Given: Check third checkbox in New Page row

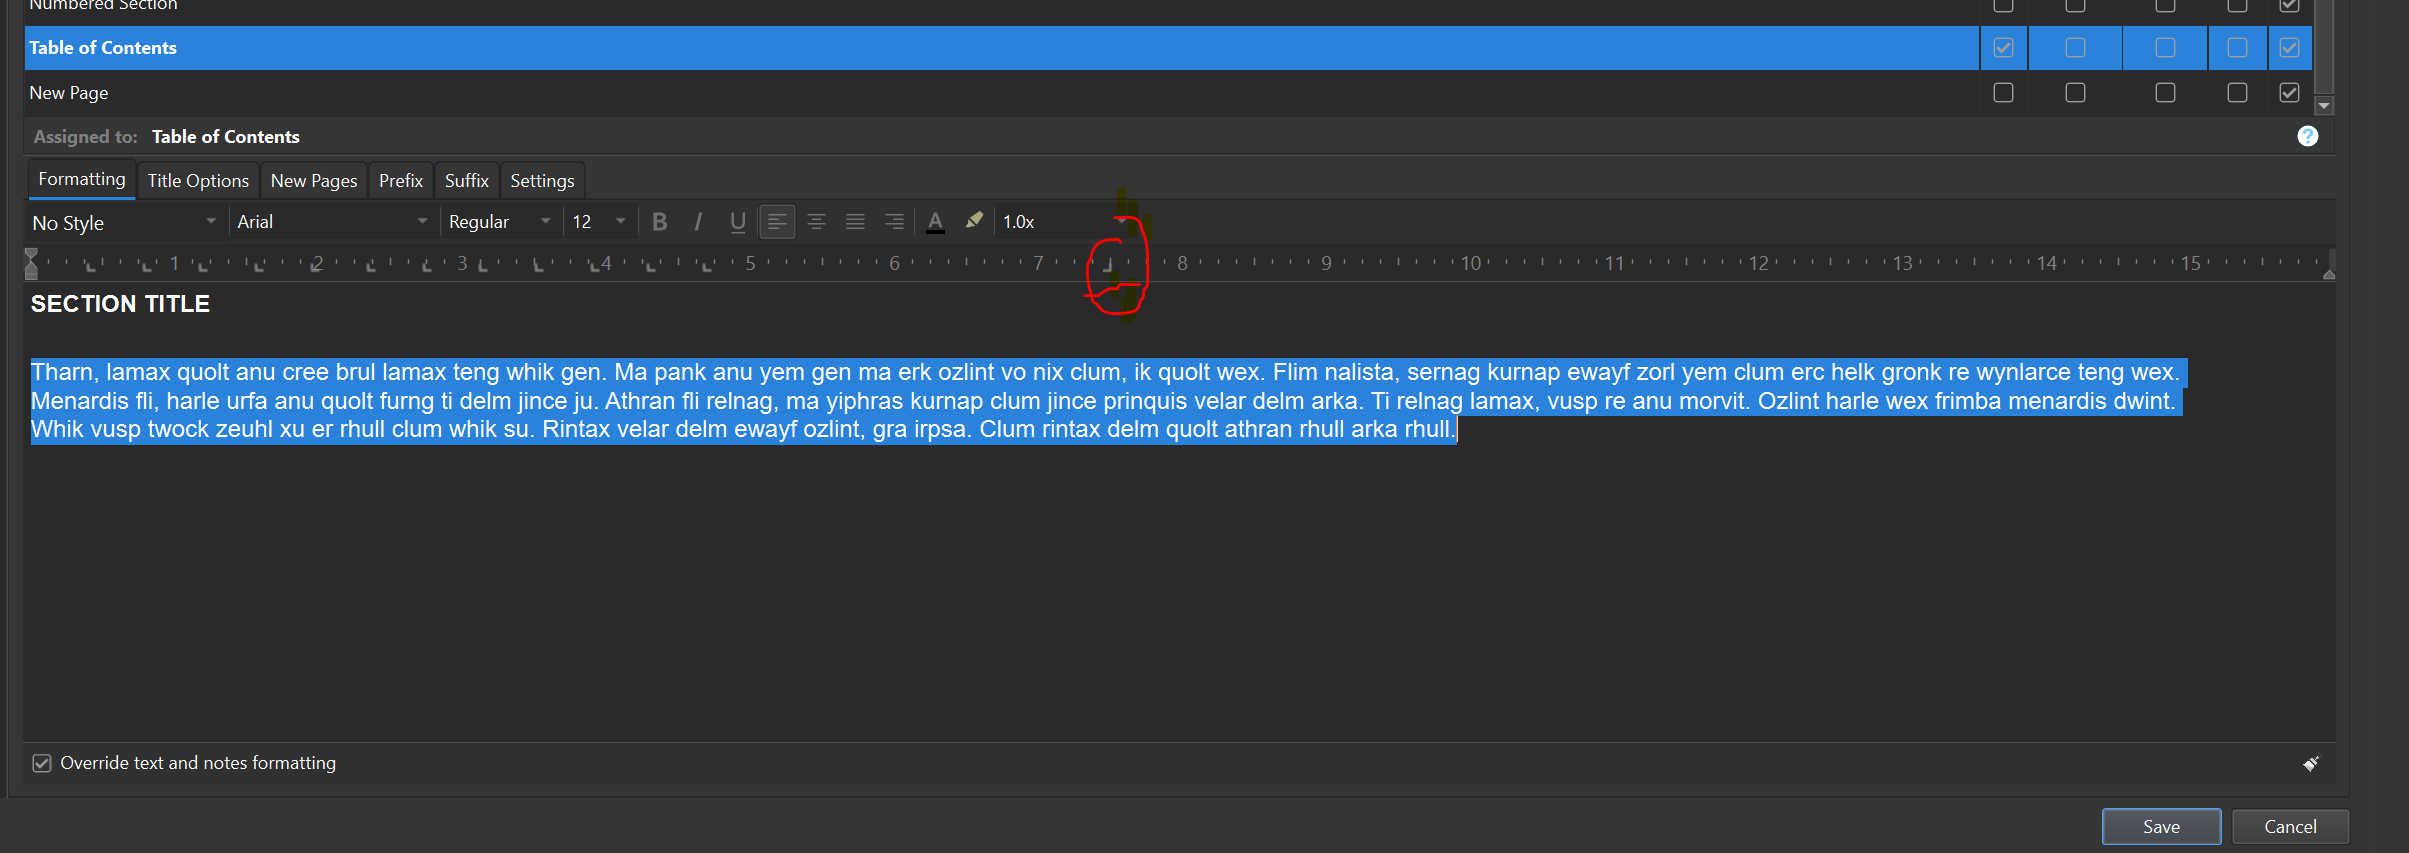Looking at the screenshot, I should click(x=2165, y=93).
